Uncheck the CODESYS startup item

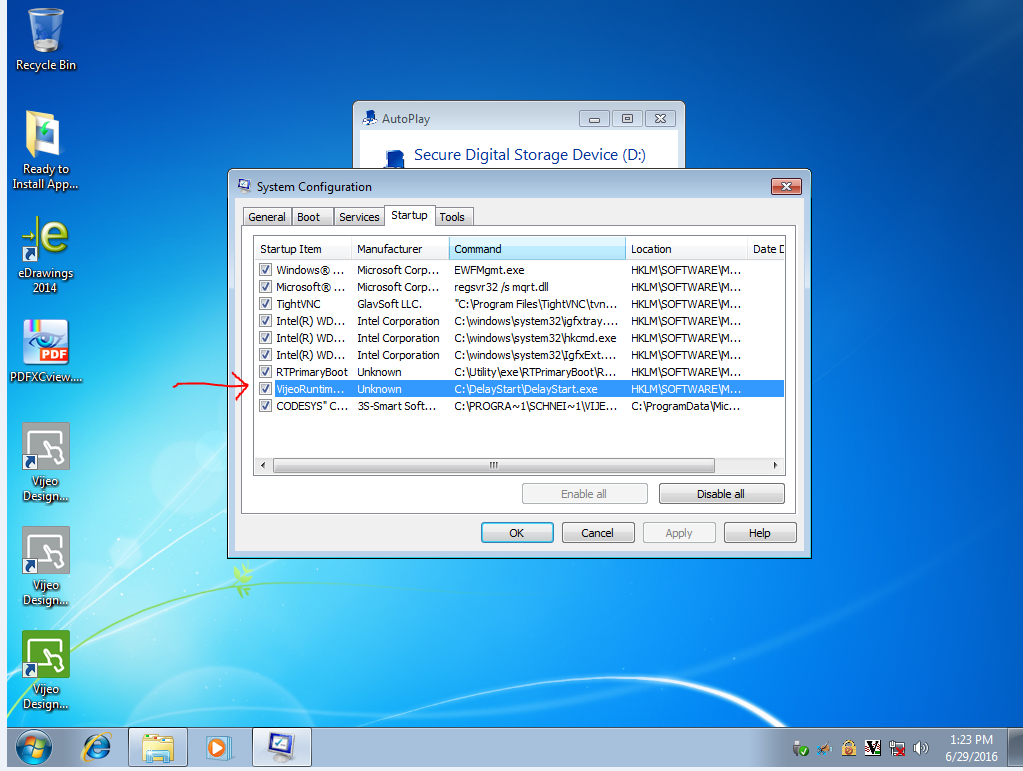click(266, 405)
